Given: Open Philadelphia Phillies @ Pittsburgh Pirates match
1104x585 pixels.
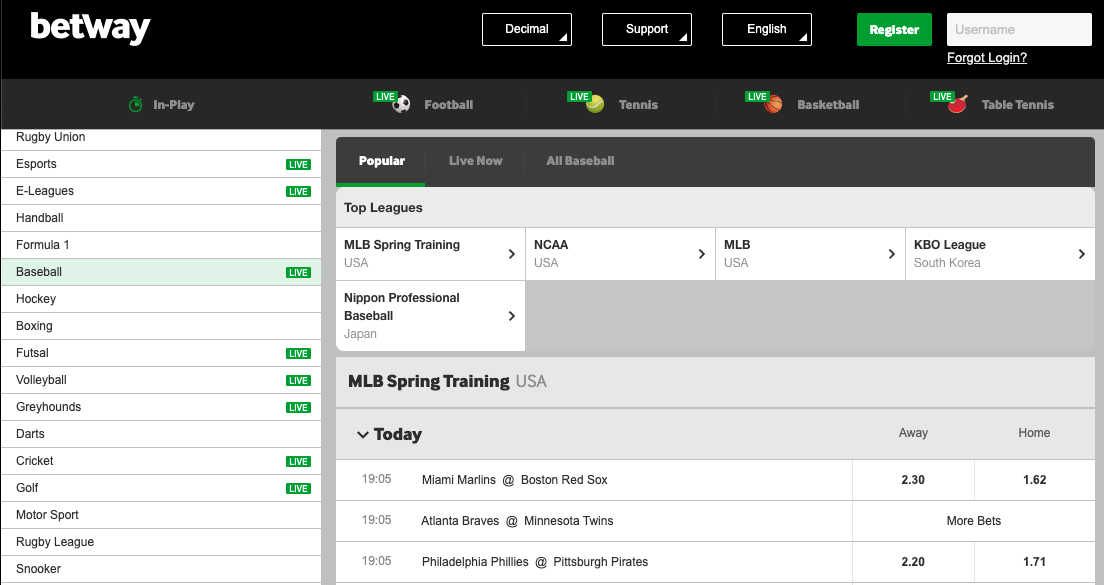Looking at the screenshot, I should pyautogui.click(x=535, y=562).
